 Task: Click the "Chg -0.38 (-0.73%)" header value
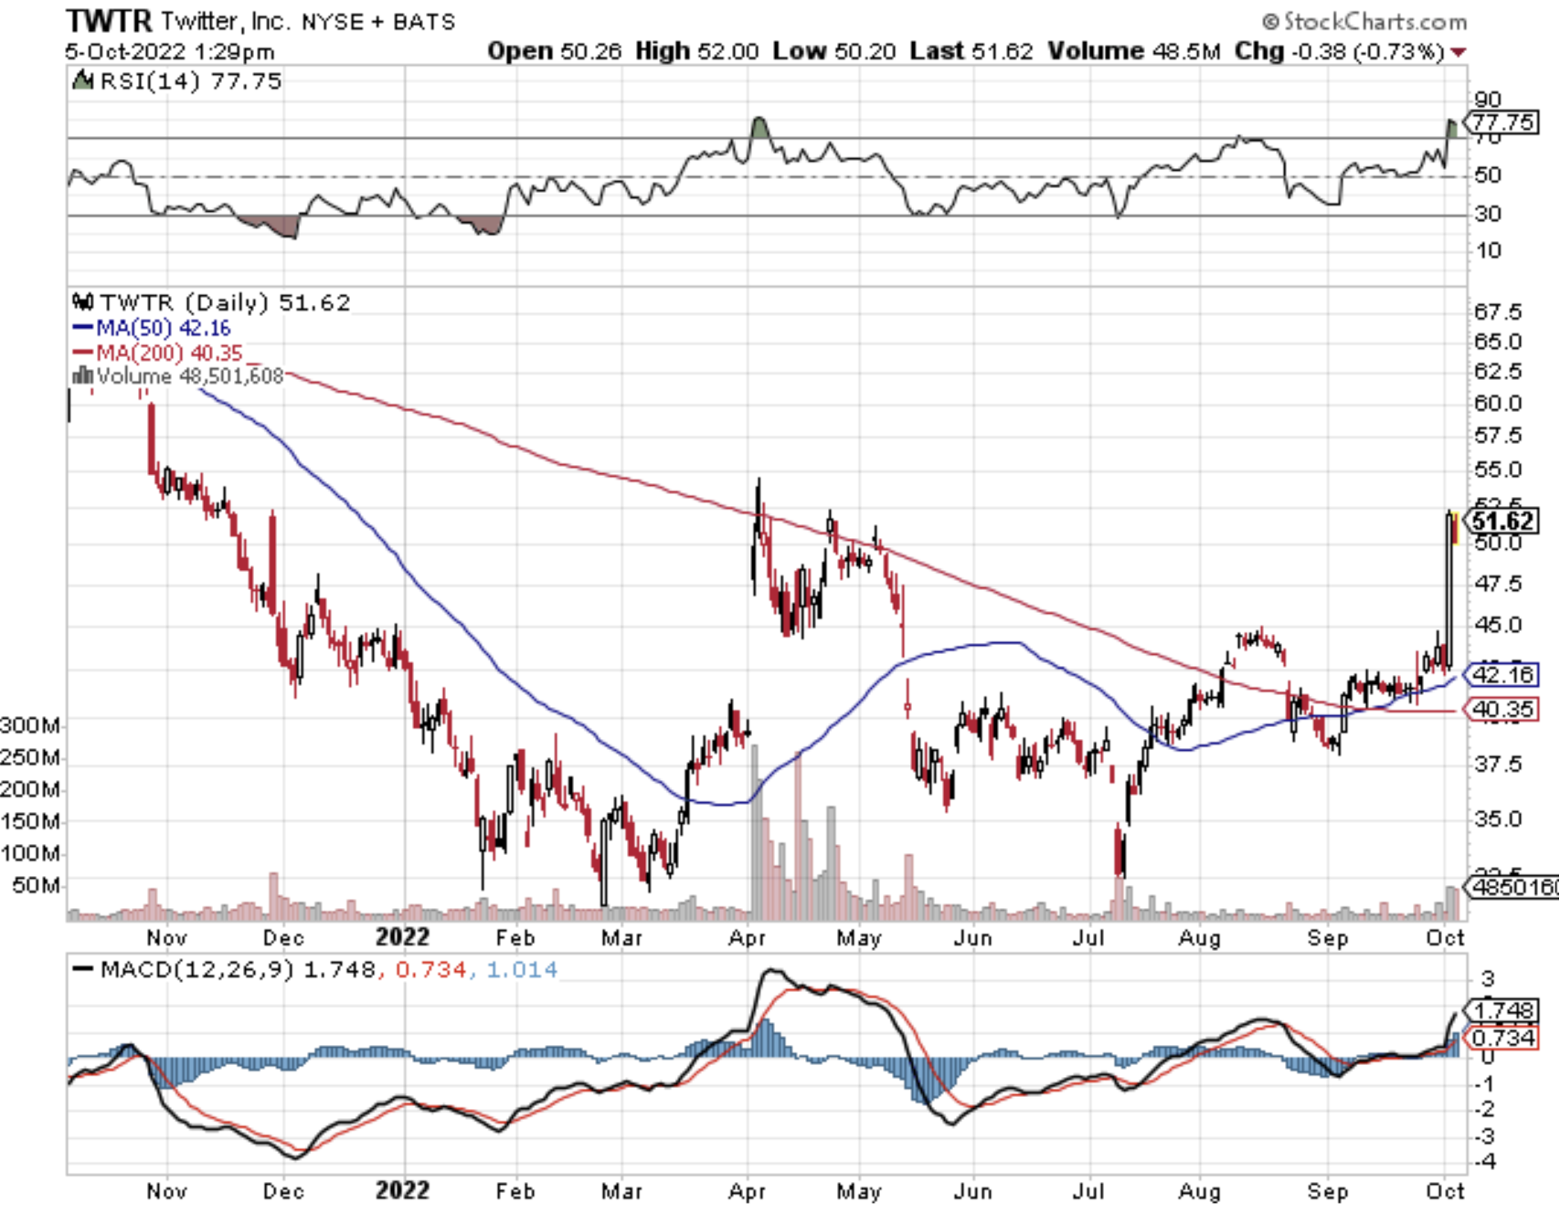1339,51
